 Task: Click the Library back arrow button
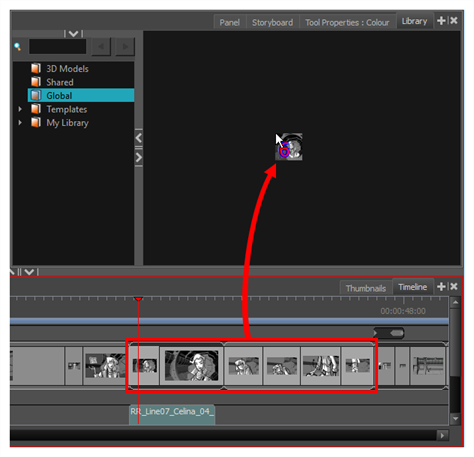(101, 47)
